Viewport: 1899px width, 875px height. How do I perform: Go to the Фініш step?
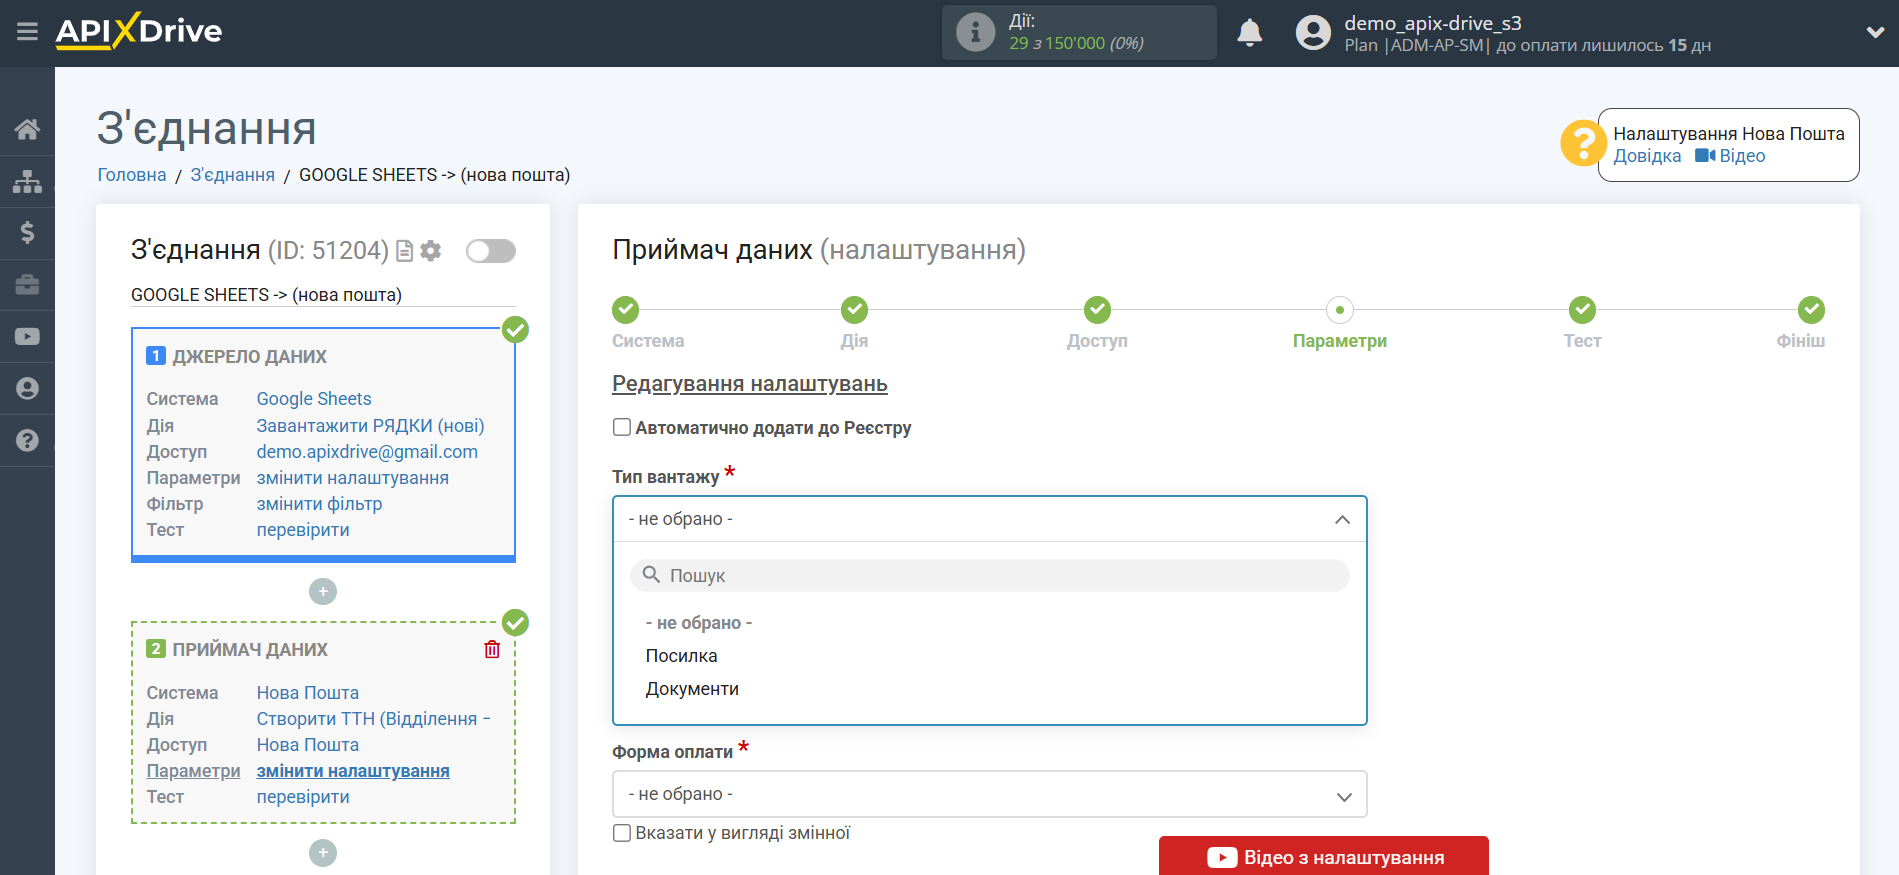(1811, 310)
